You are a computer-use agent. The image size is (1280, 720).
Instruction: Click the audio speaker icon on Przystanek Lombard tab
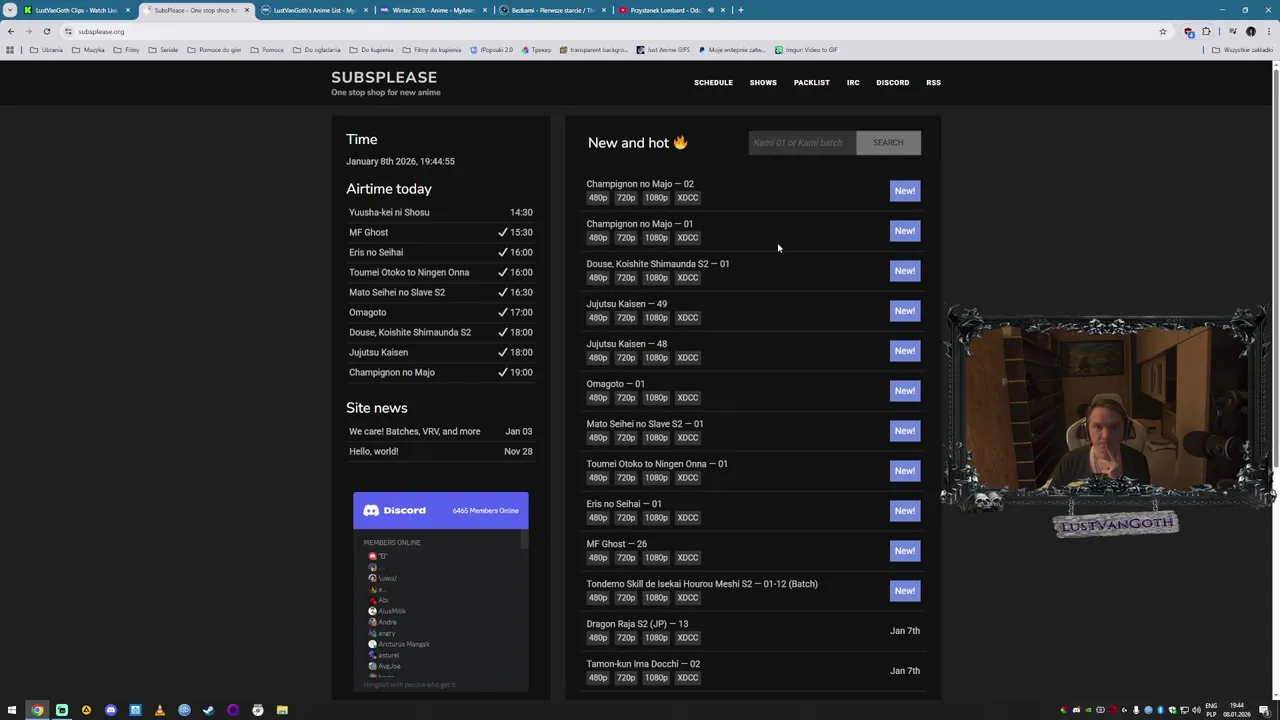[711, 10]
